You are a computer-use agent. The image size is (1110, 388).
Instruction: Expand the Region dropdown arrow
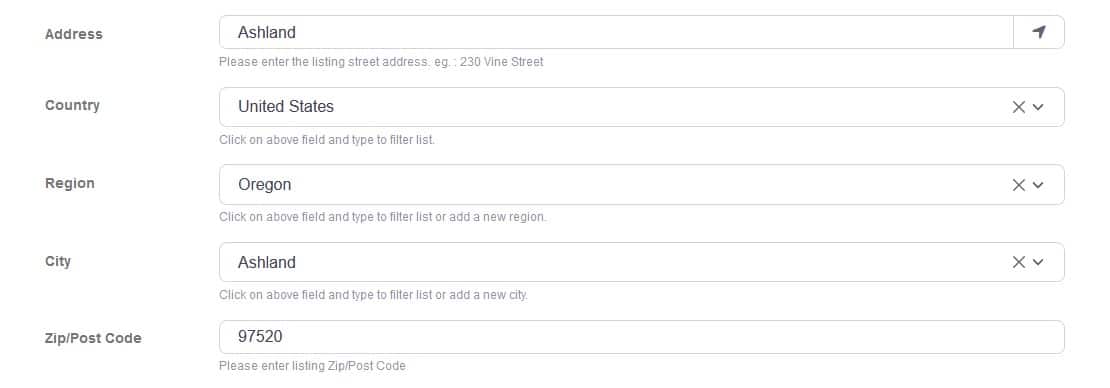1039,185
